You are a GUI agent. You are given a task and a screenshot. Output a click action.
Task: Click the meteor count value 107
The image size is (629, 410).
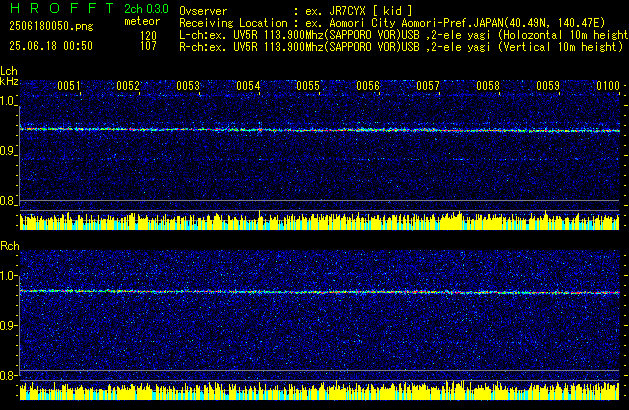(x=148, y=46)
